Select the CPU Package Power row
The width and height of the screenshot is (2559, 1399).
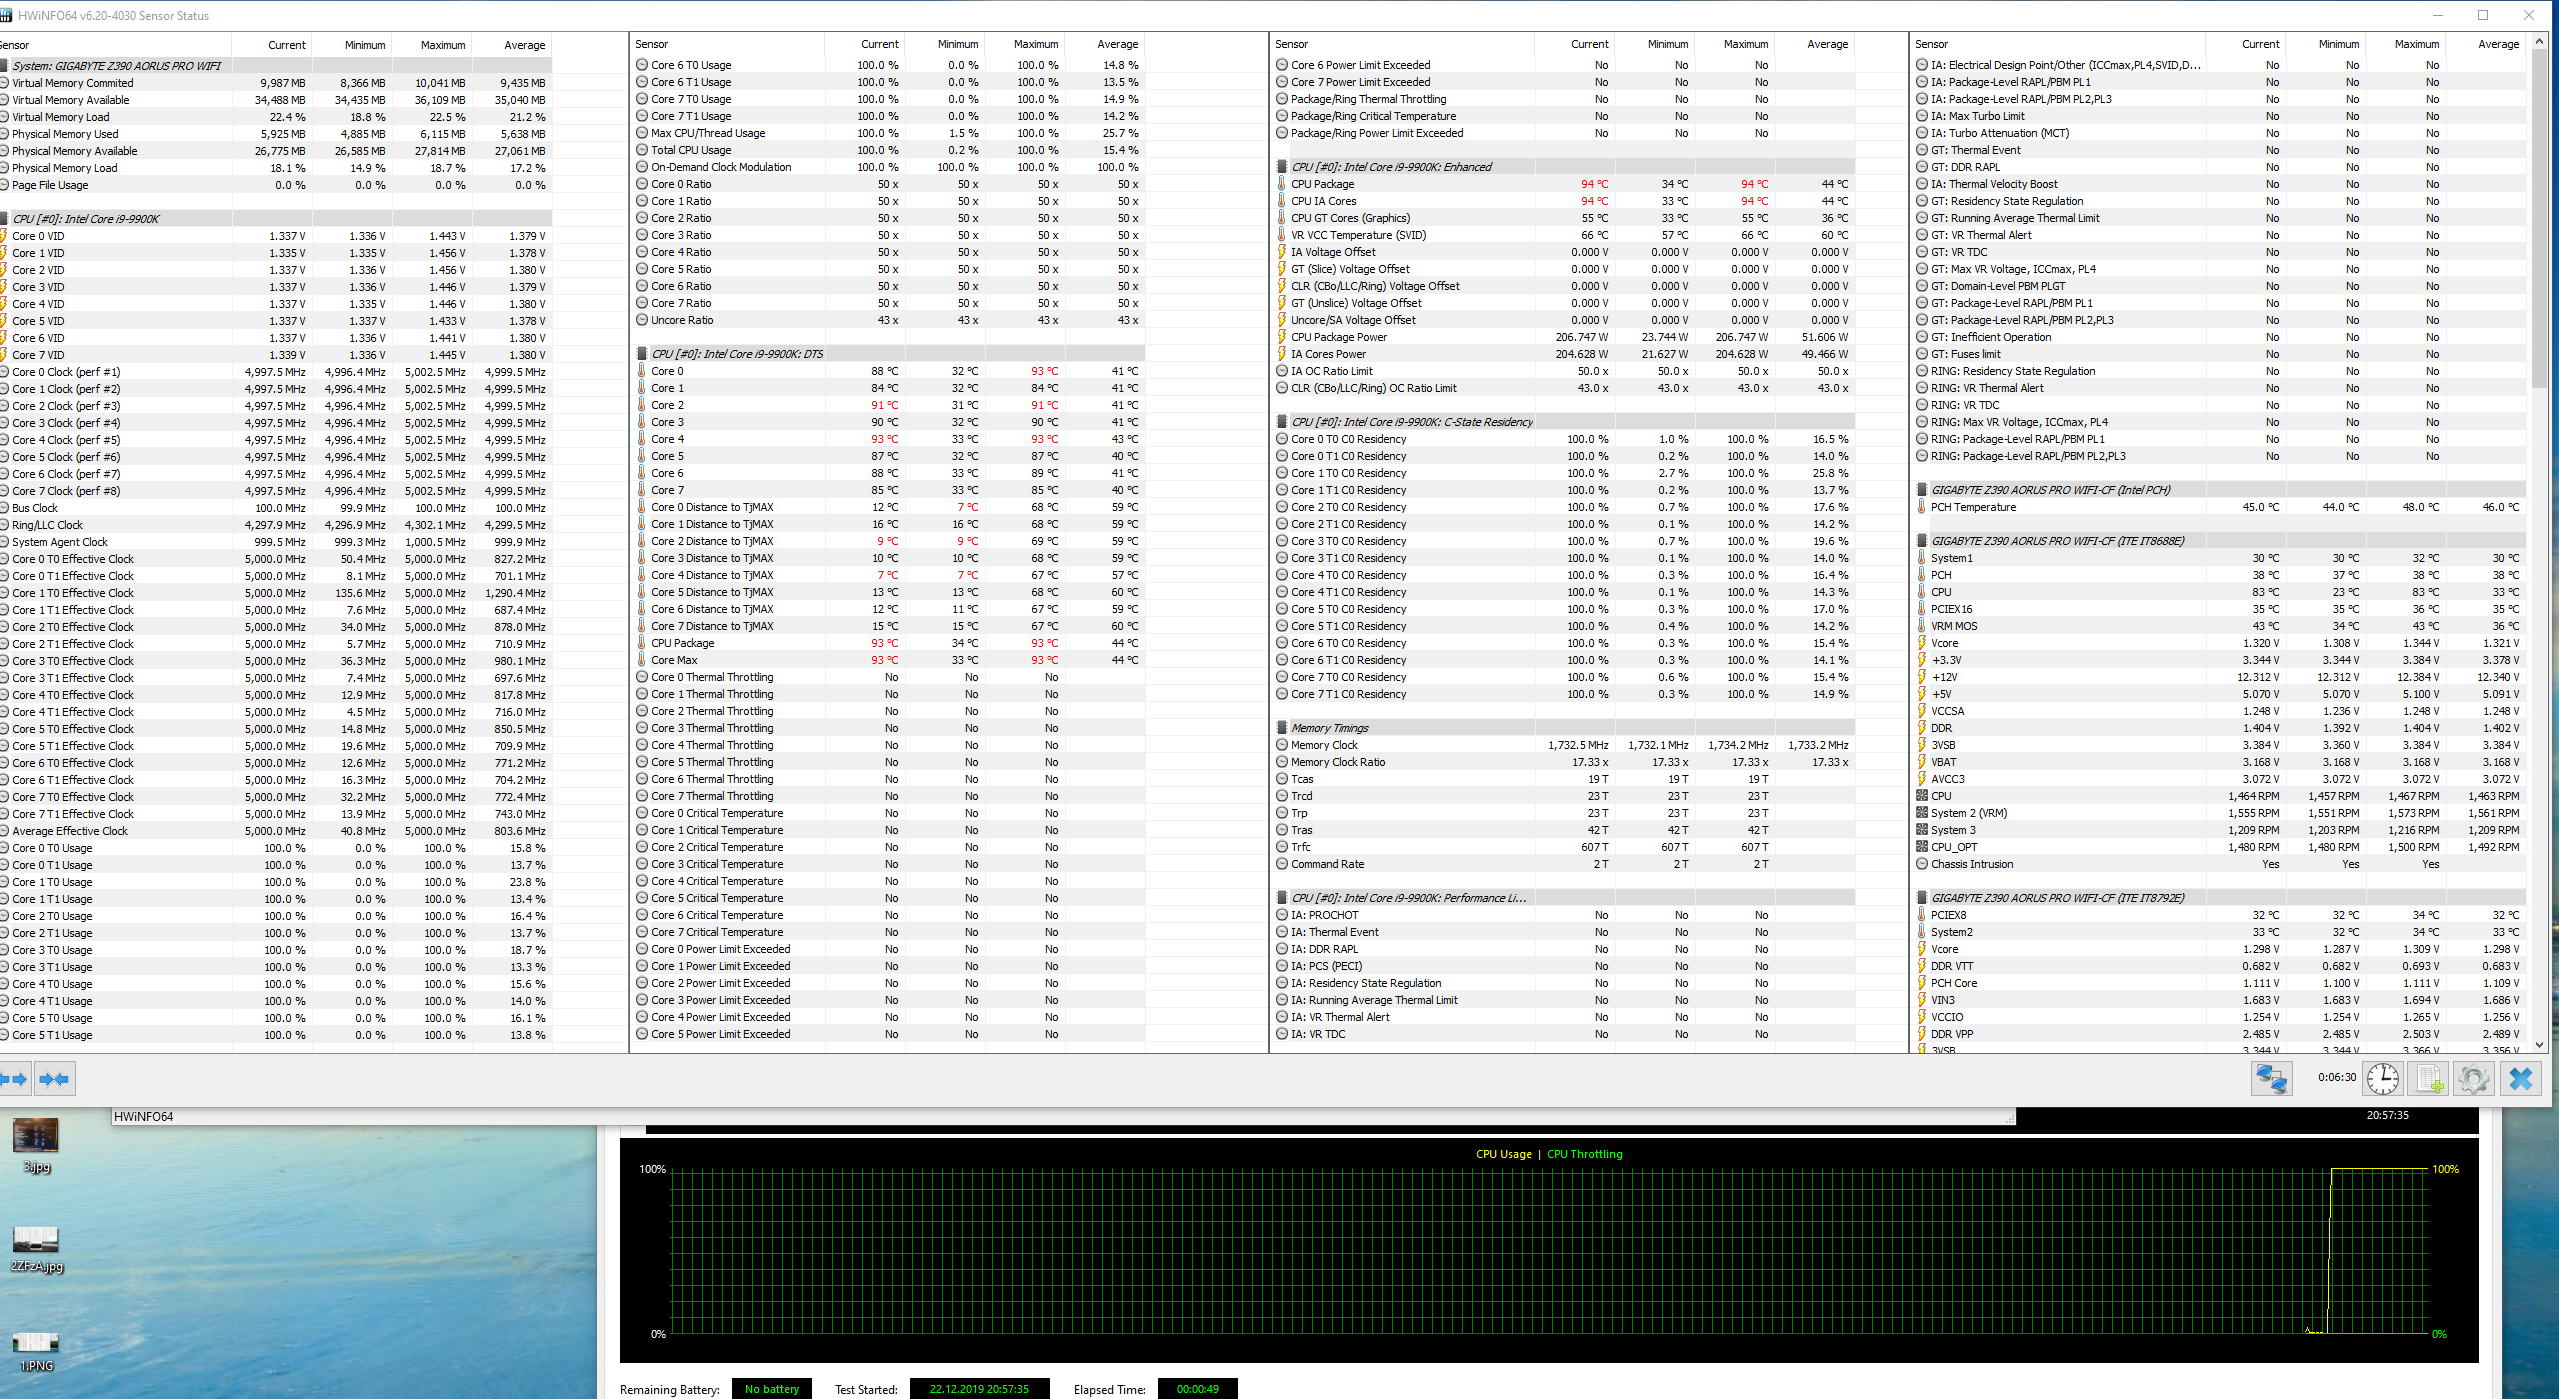[x=1338, y=337]
